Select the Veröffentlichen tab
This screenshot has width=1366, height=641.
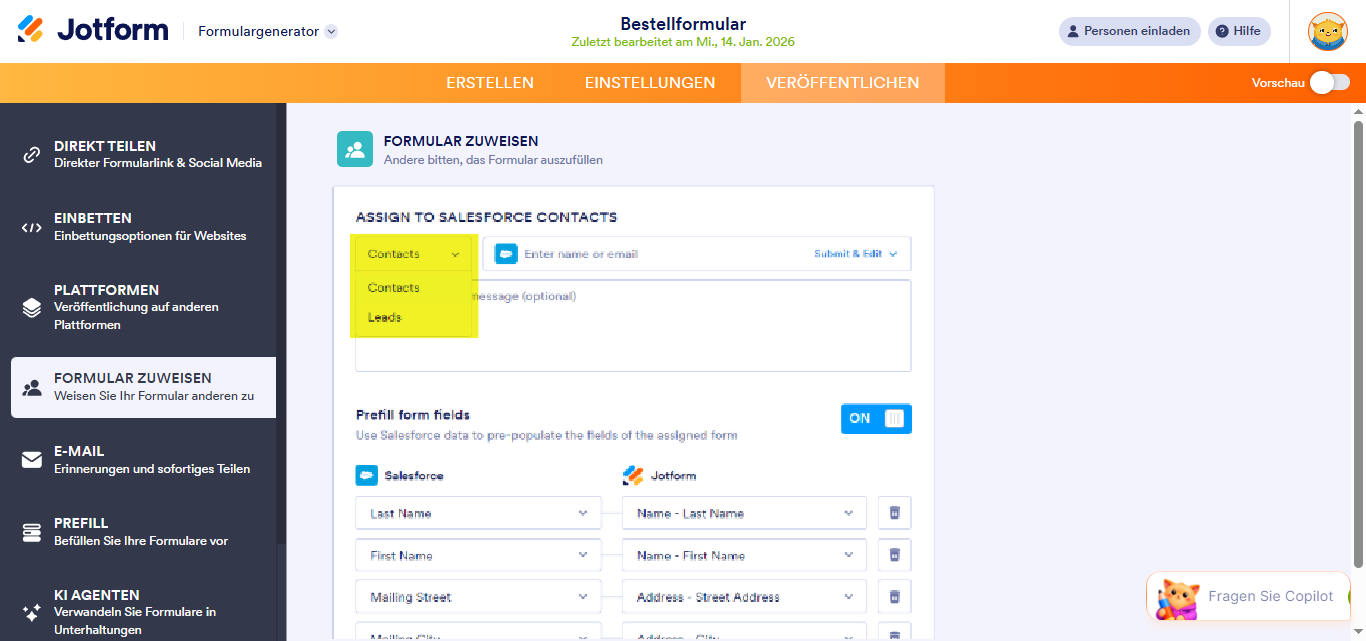[x=843, y=83]
